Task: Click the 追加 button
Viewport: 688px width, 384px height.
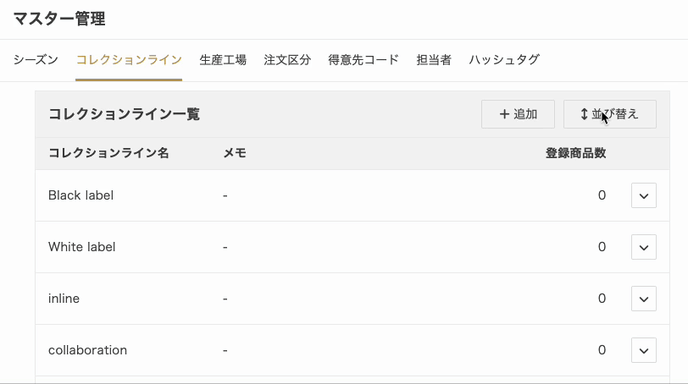Action: point(518,114)
